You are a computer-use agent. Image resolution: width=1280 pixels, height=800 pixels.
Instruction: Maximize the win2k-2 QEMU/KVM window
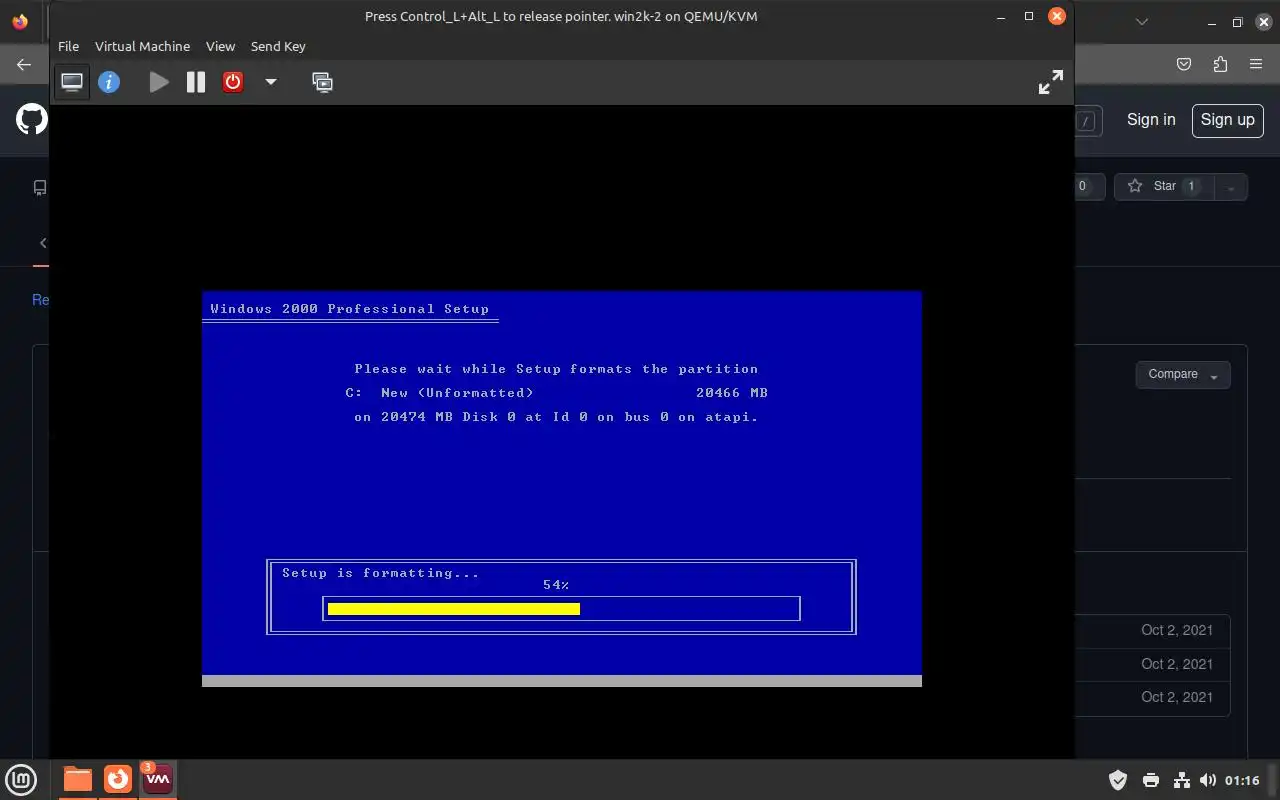pos(1029,16)
